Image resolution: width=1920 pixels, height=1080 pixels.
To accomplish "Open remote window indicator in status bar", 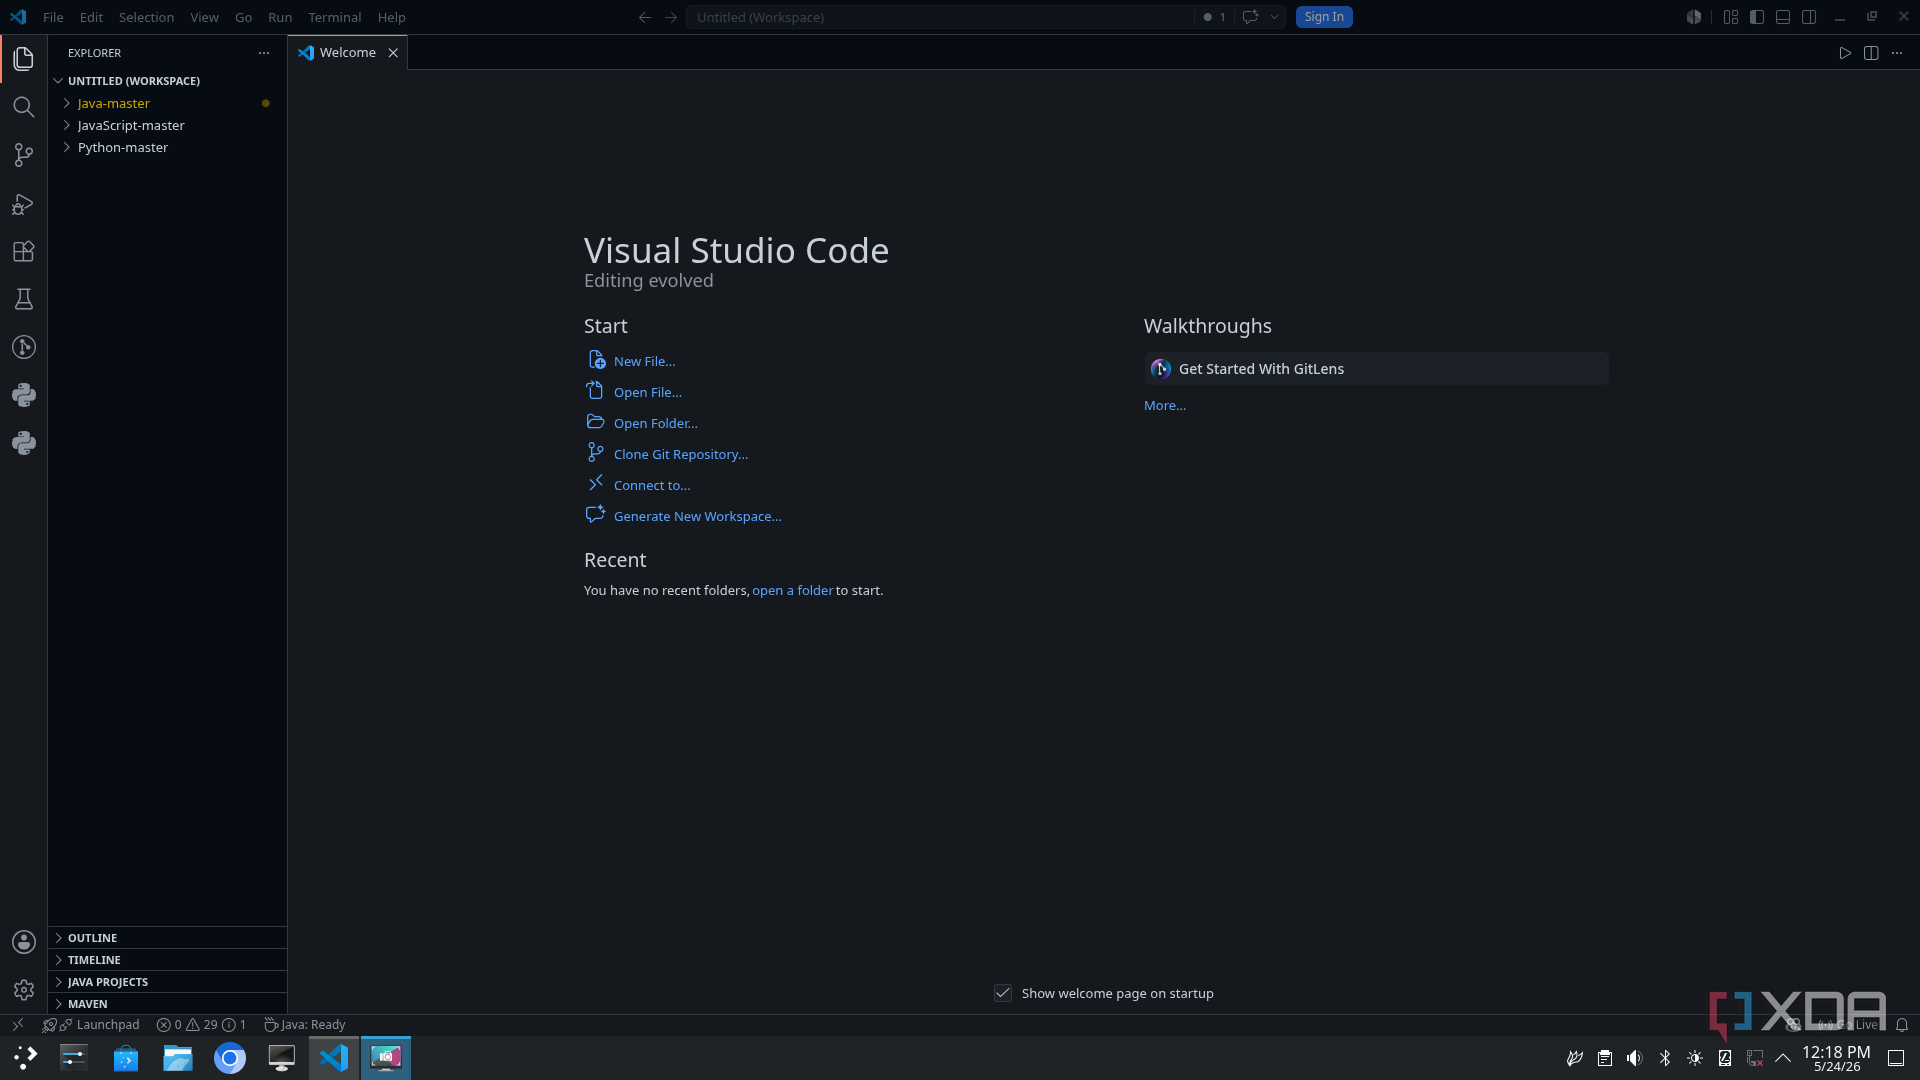I will (x=17, y=1025).
